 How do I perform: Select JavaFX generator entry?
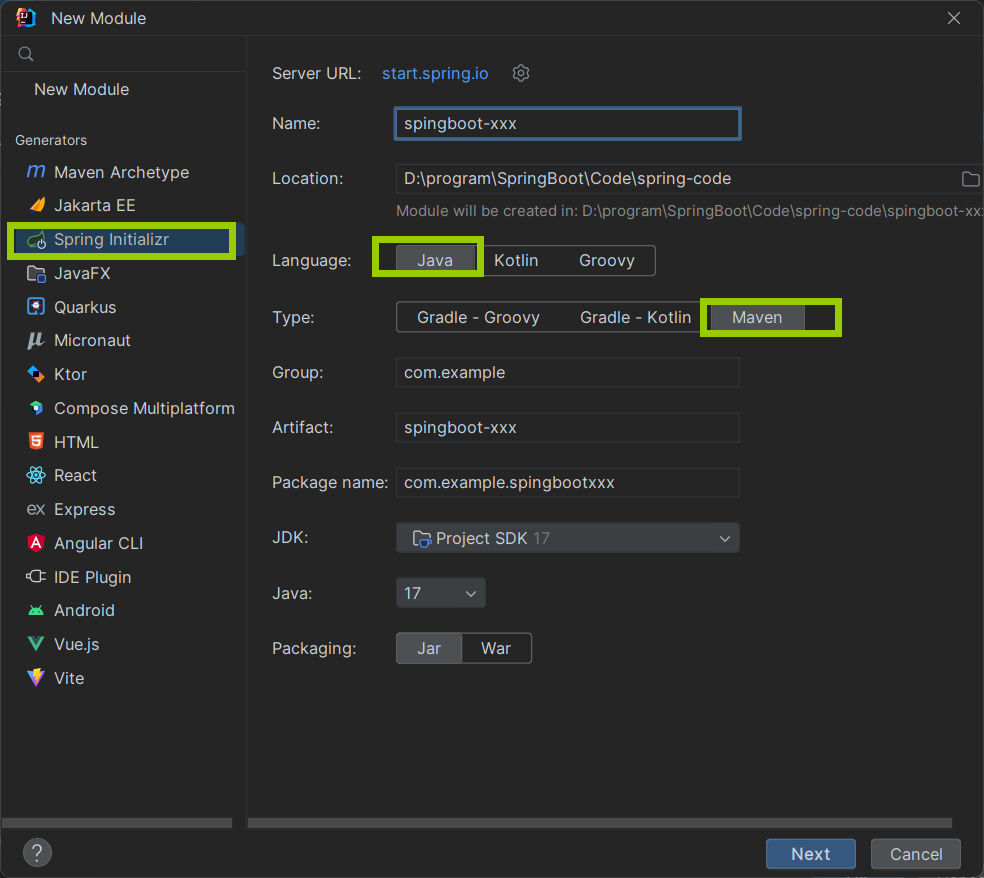pos(123,274)
